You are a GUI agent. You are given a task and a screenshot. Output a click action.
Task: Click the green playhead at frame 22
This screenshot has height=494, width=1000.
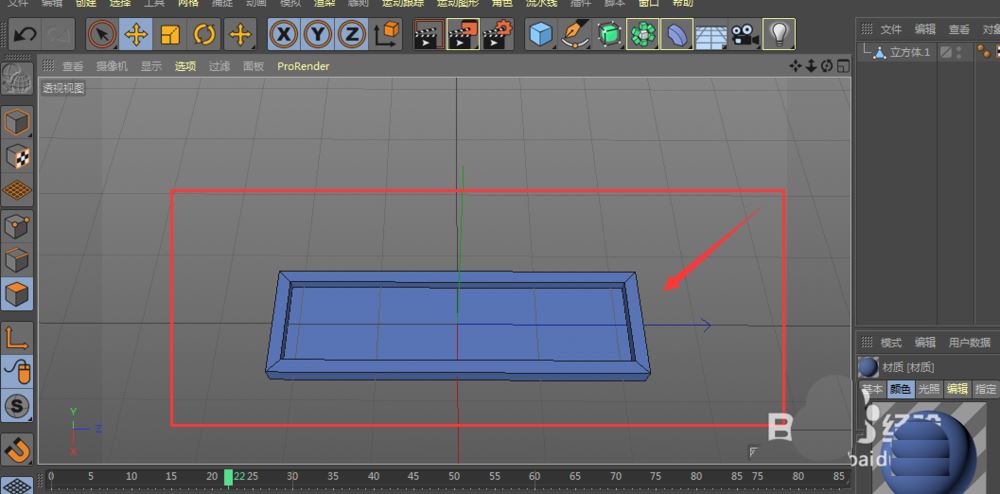pyautogui.click(x=228, y=477)
